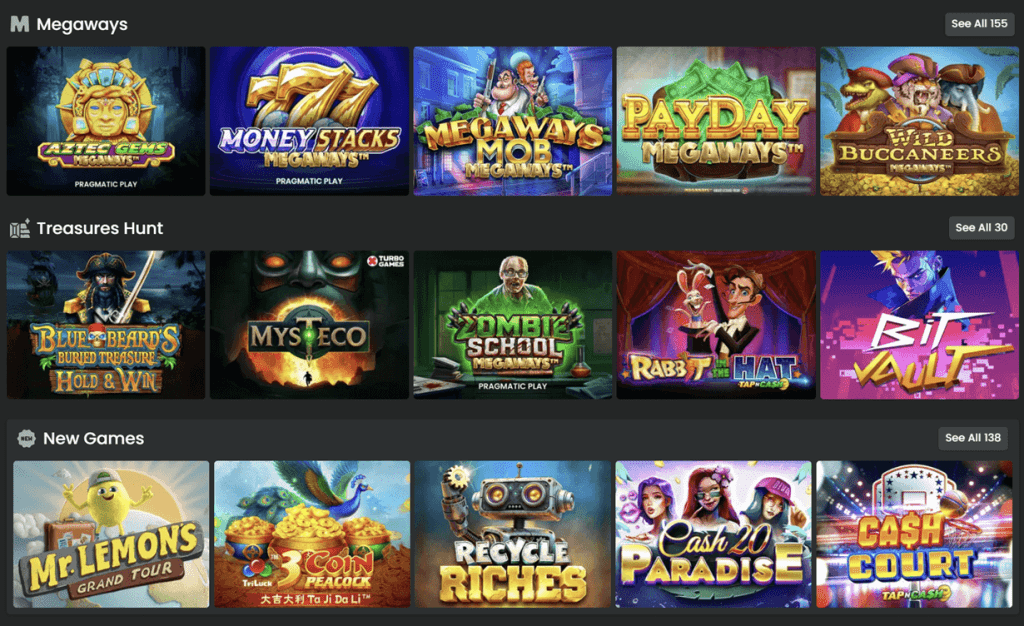Select Rabbit in the Hat game
Screen dimensions: 1024x626
[x=716, y=324]
